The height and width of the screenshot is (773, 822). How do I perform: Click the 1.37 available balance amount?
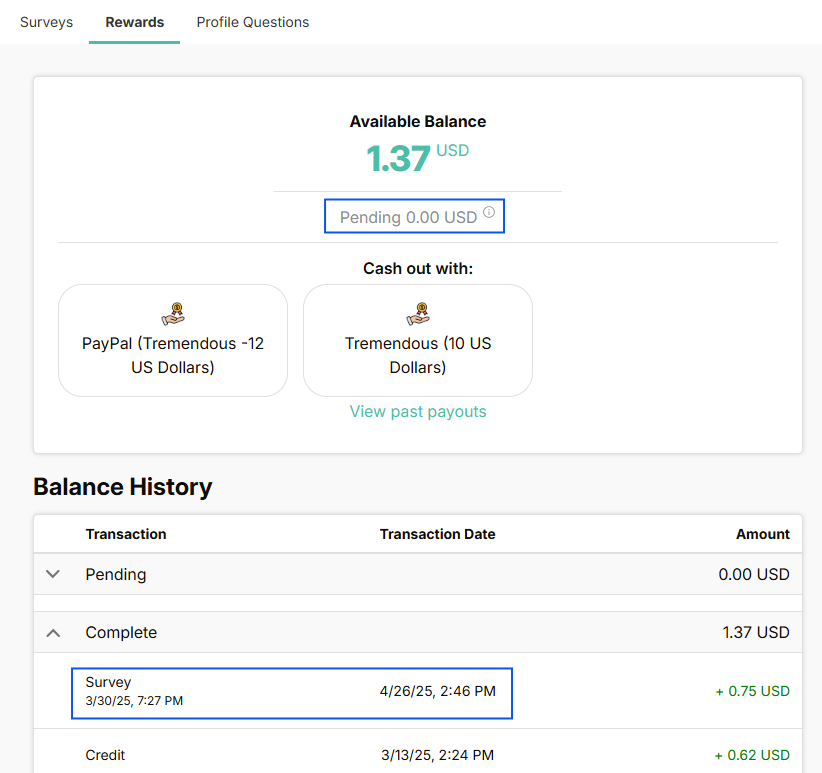pyautogui.click(x=398, y=158)
